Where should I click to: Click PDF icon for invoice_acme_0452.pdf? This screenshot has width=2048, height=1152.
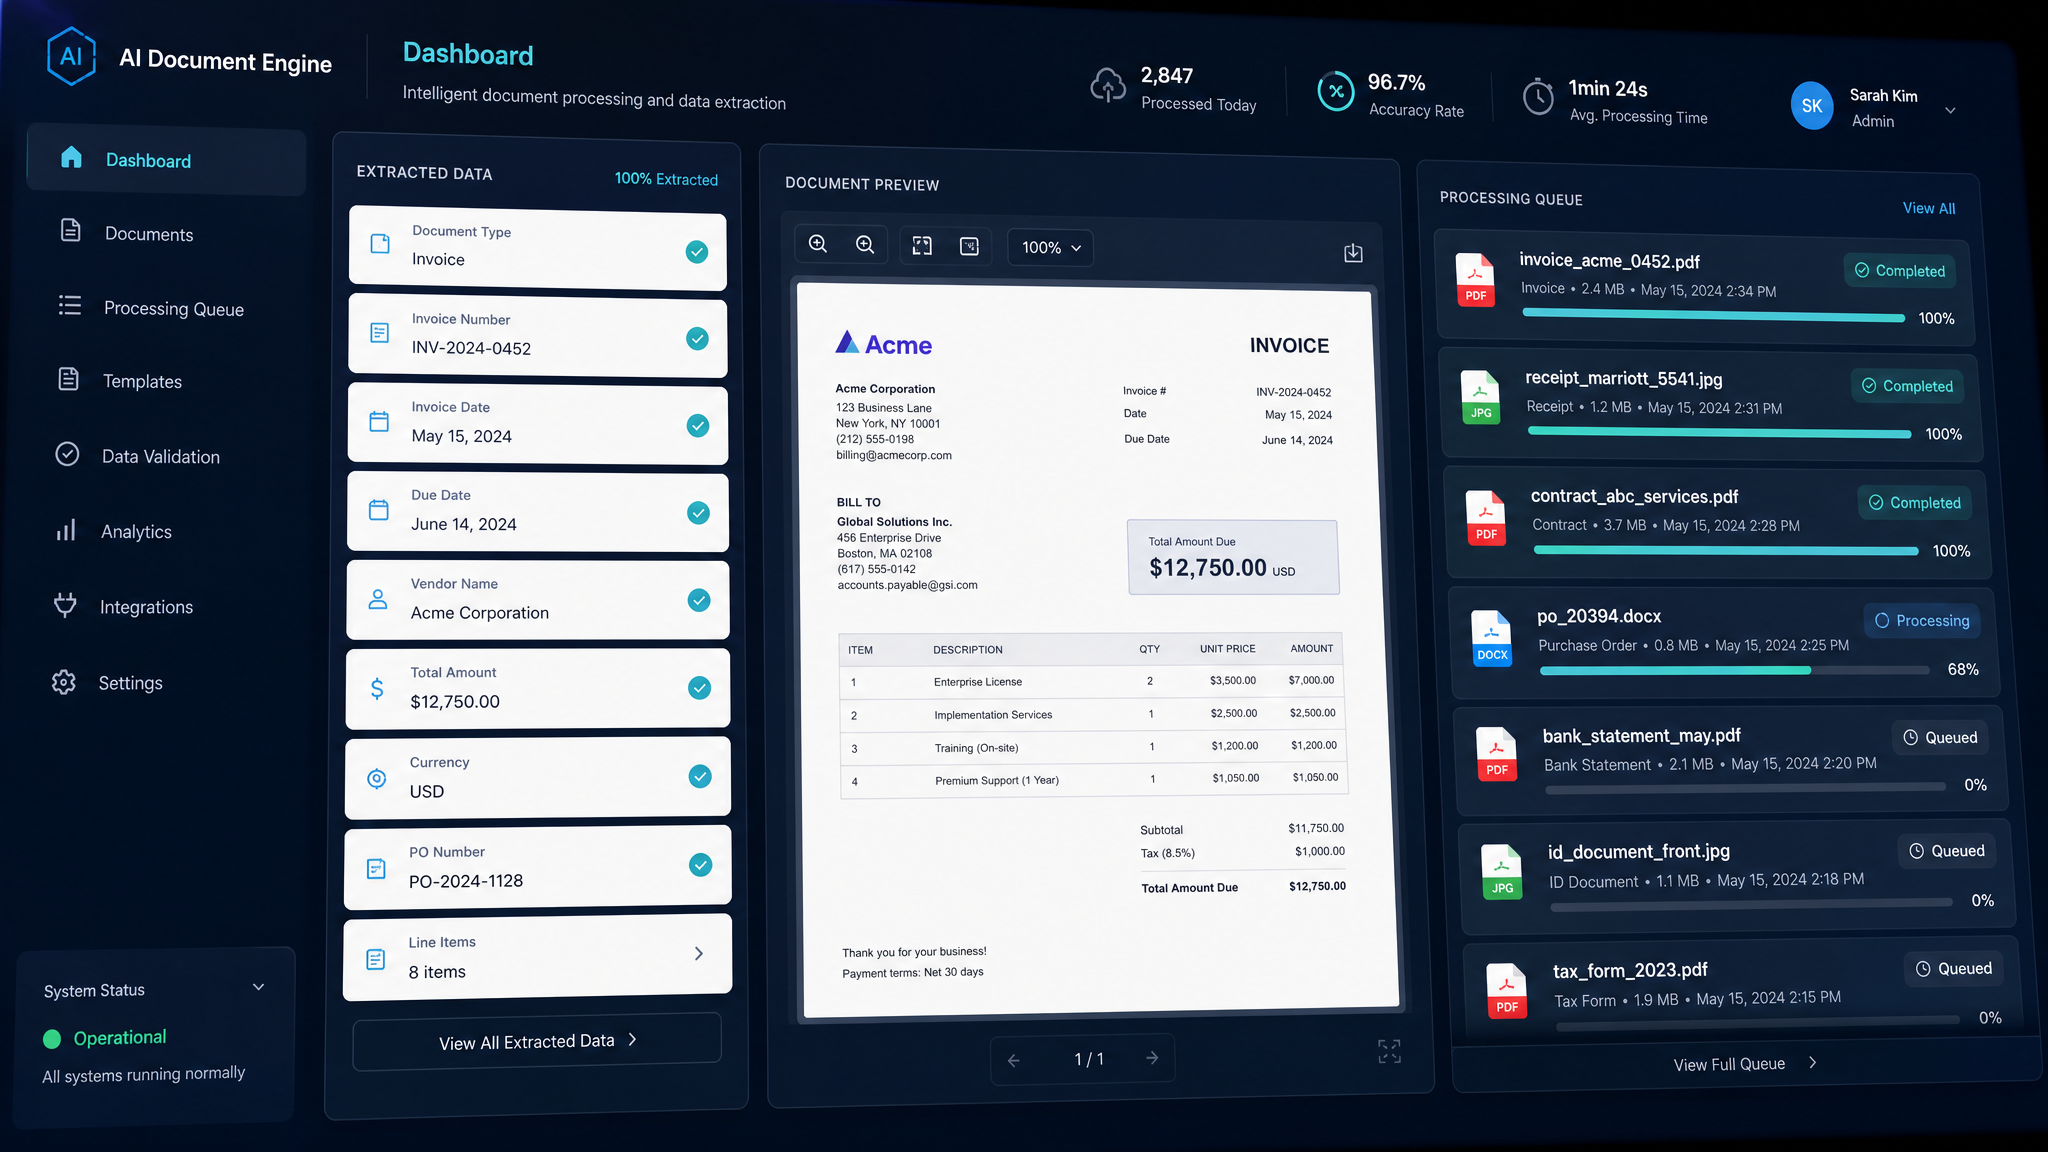(1475, 280)
